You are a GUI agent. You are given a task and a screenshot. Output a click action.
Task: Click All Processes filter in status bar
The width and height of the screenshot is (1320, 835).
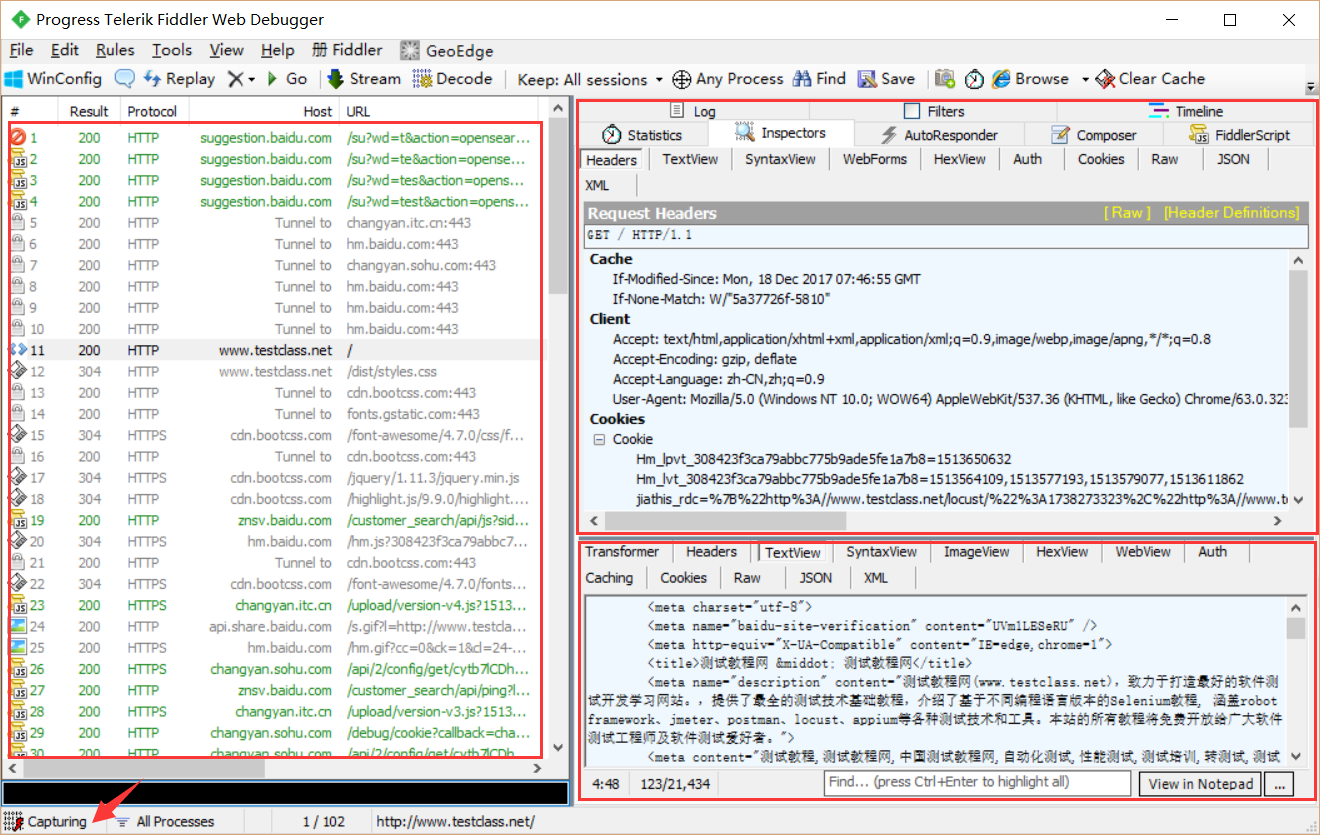(x=166, y=822)
